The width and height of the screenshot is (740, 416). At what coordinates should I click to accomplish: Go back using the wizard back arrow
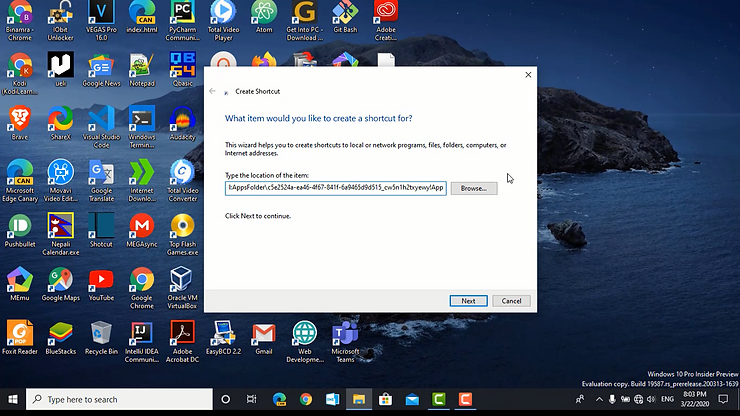[x=212, y=91]
